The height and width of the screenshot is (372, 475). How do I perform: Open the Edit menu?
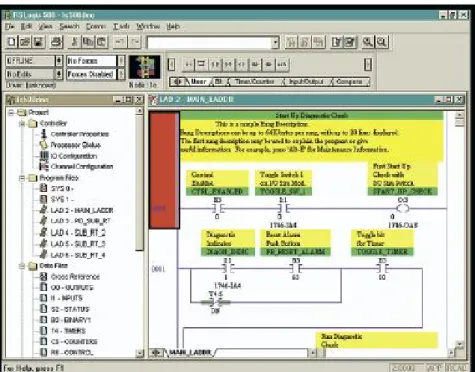(x=26, y=26)
